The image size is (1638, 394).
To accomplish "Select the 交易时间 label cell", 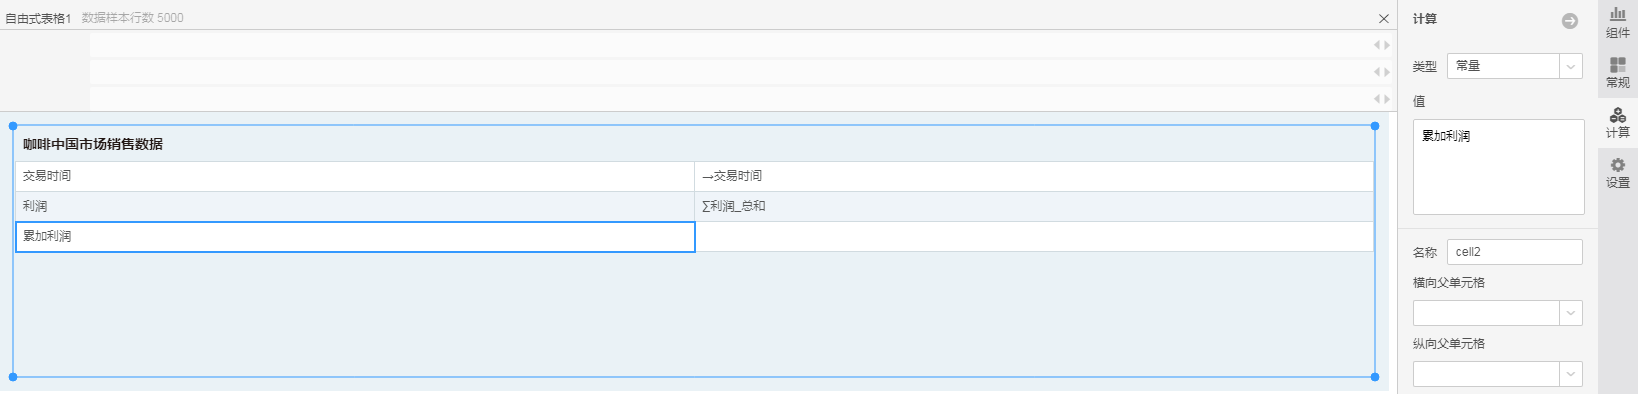I will coord(355,176).
